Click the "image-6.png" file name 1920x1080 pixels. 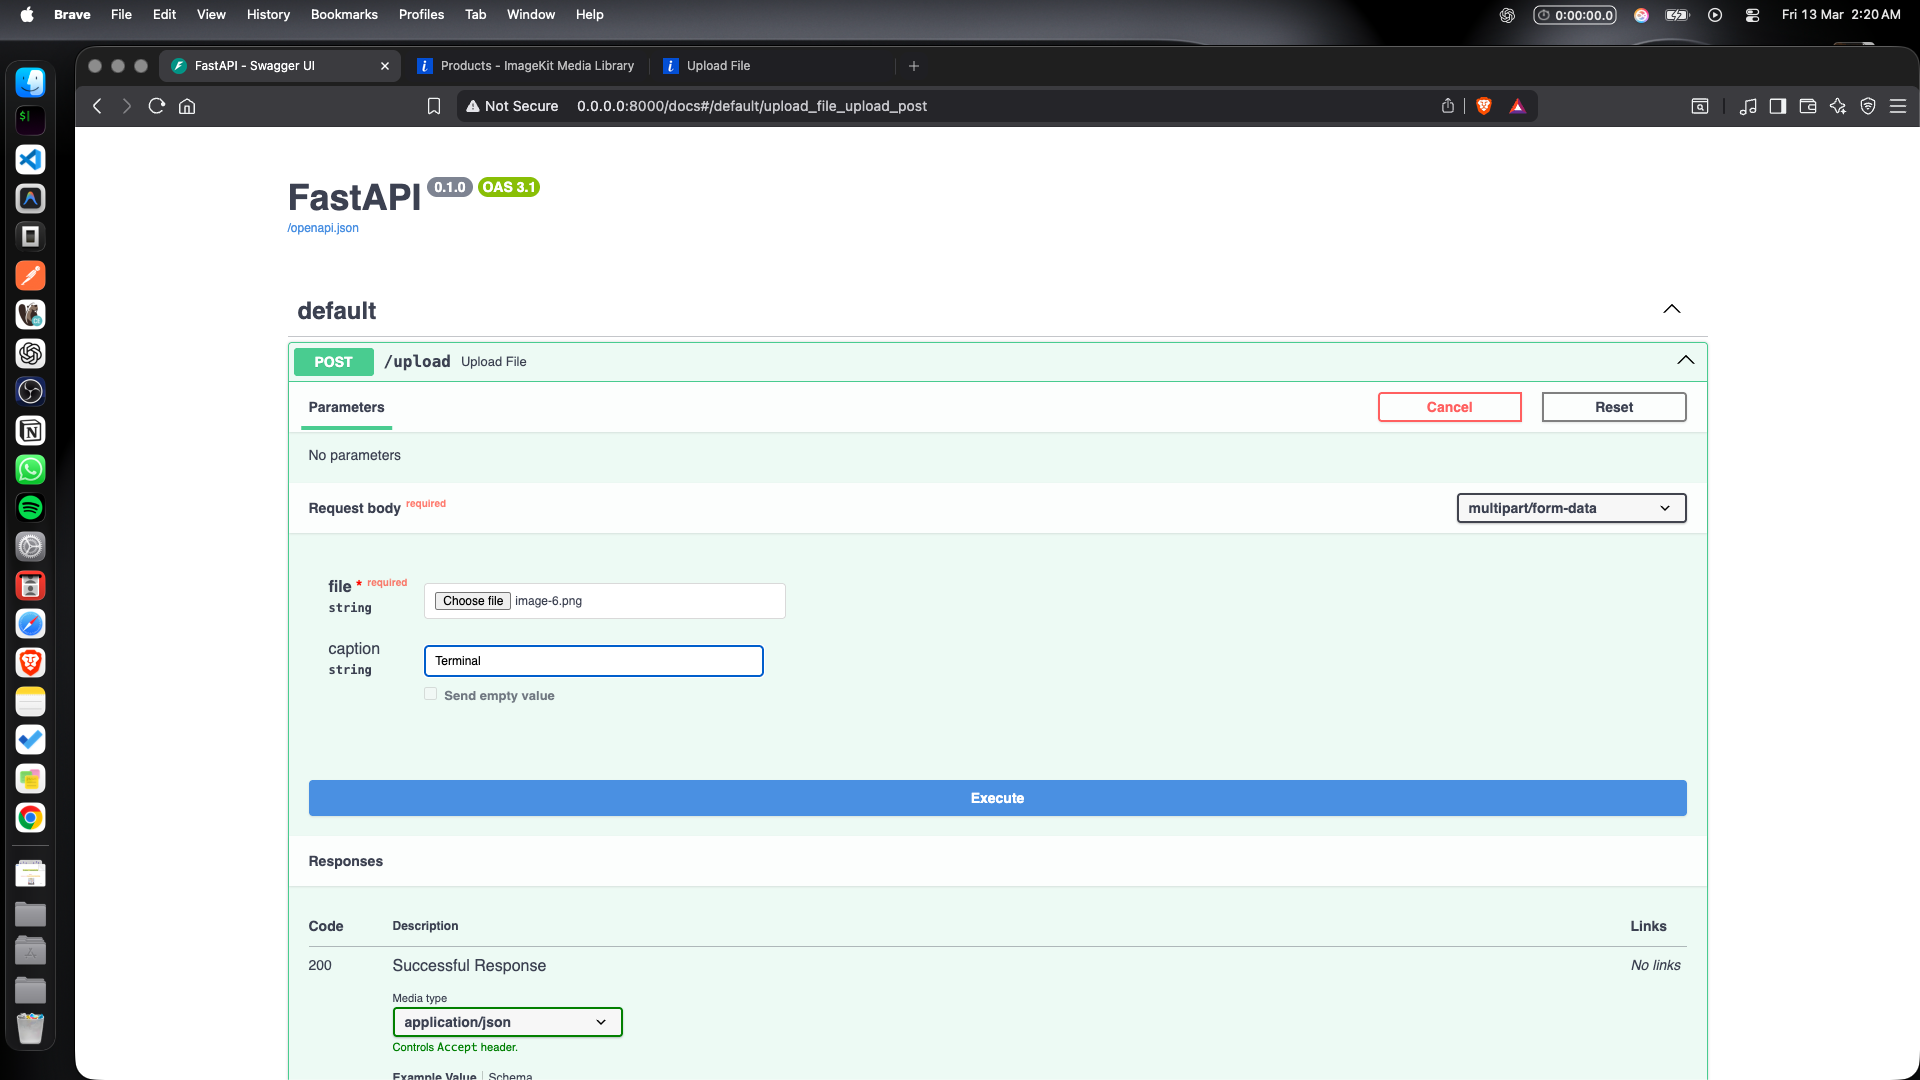tap(548, 601)
